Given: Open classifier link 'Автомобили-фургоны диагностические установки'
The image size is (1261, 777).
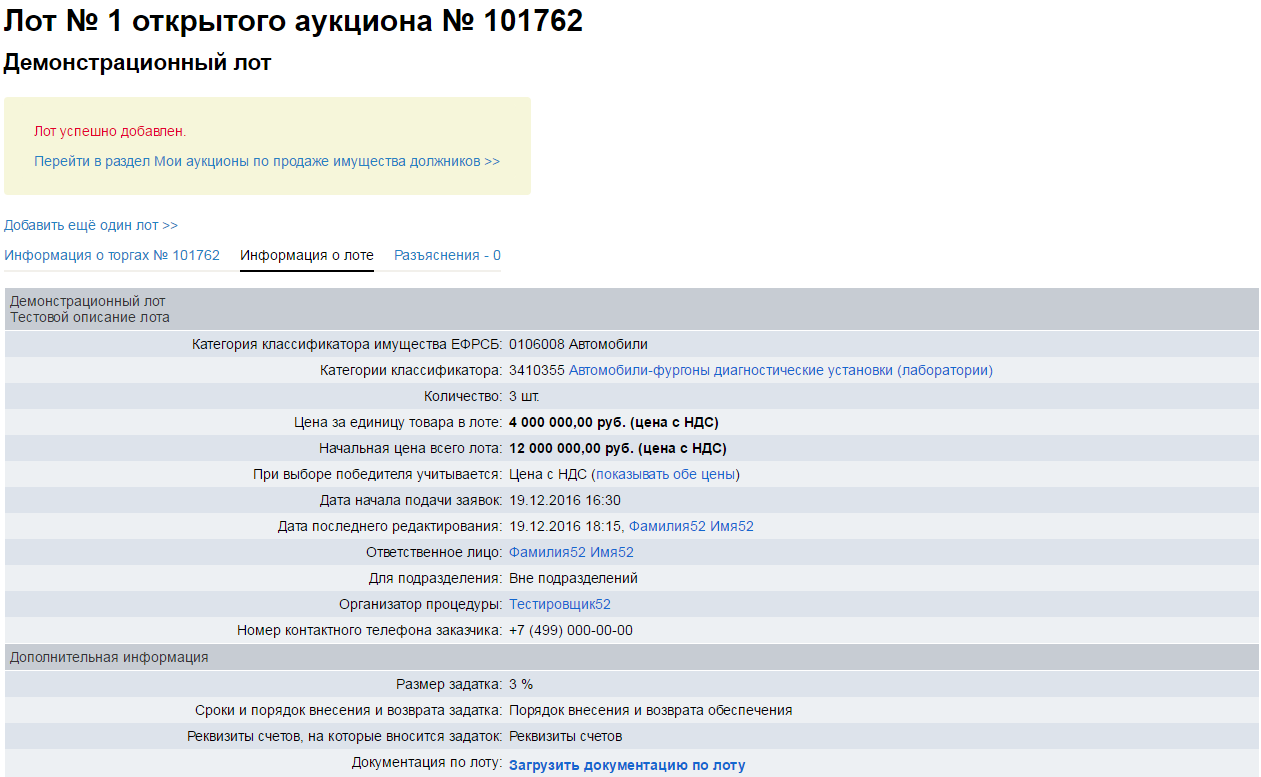Looking at the screenshot, I should 780,370.
